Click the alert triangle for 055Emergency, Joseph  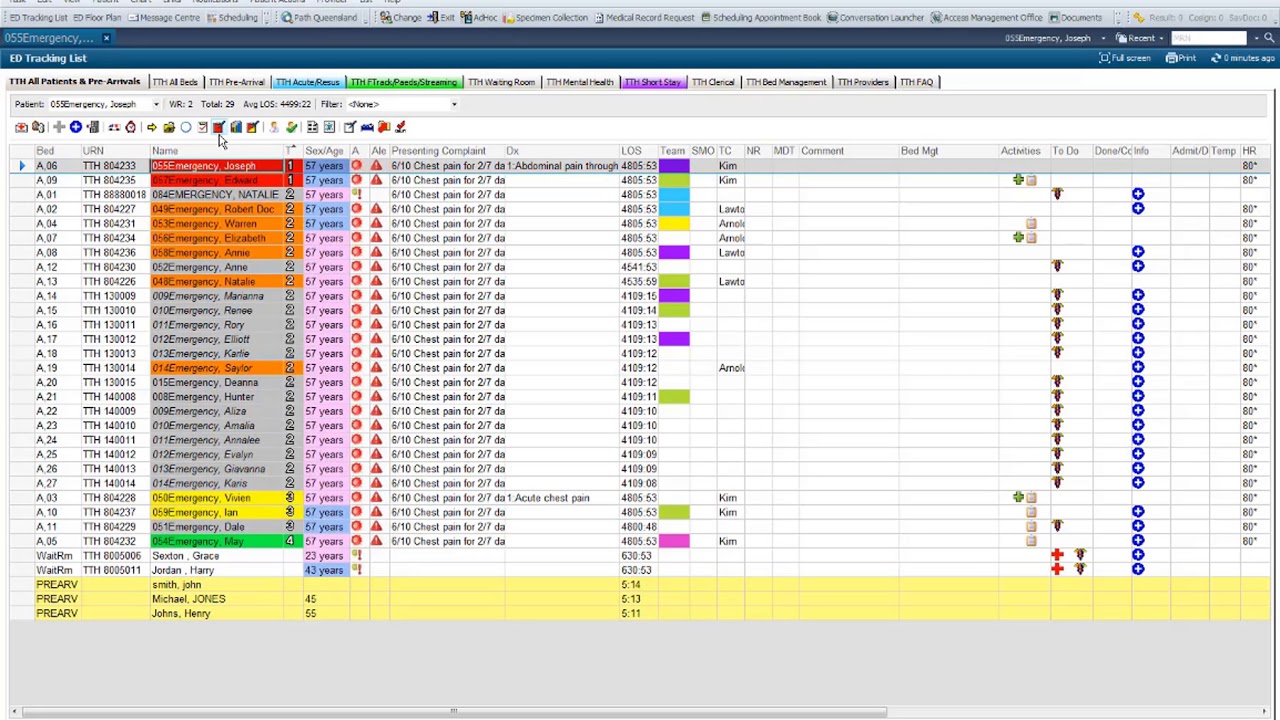click(x=376, y=166)
